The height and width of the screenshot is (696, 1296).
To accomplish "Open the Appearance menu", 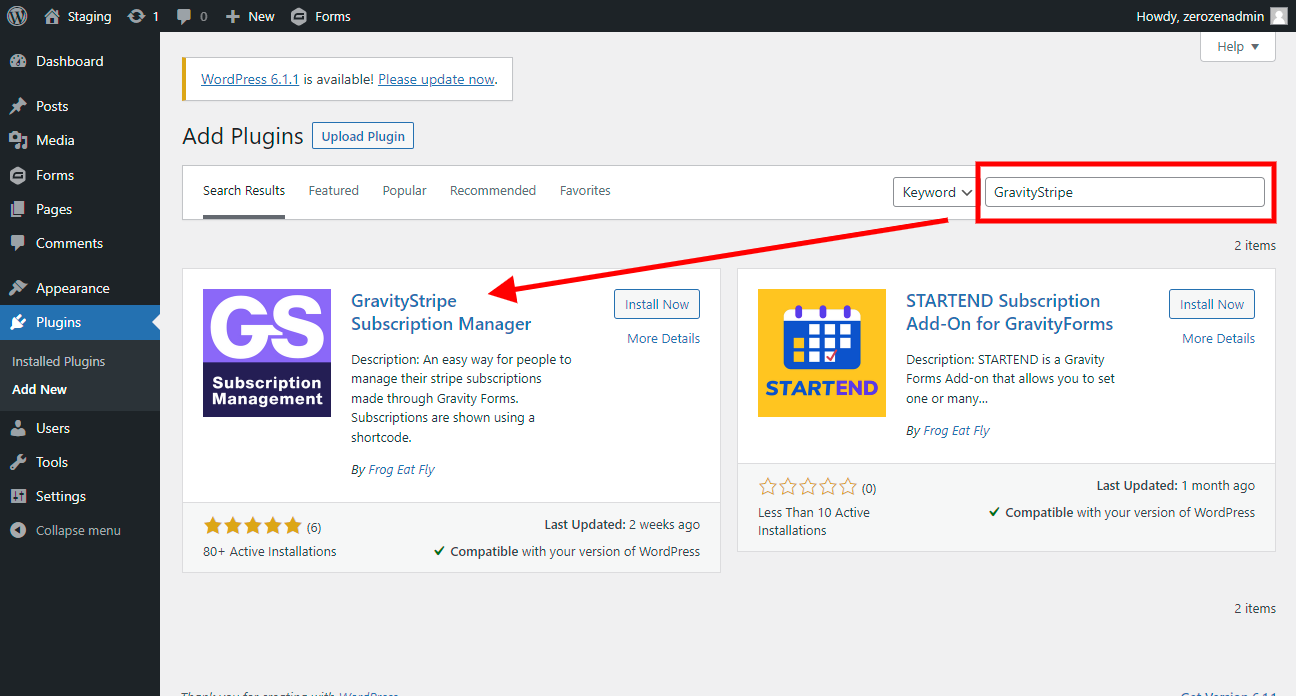I will click(80, 288).
